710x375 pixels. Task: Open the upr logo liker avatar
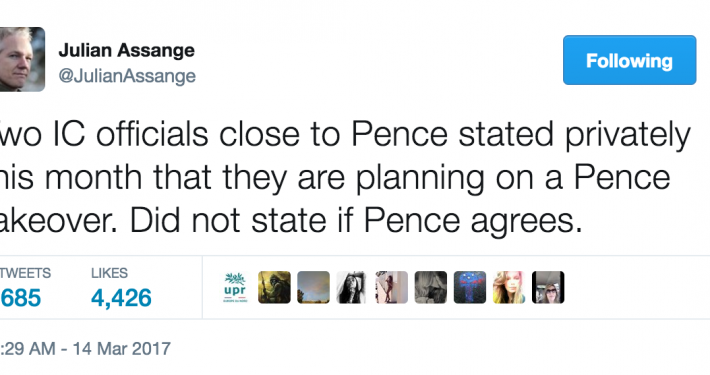(x=235, y=287)
